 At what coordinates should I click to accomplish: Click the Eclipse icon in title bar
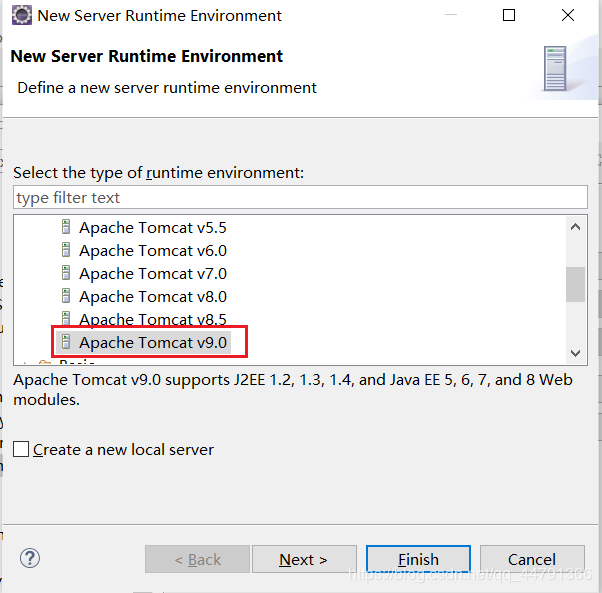tap(22, 15)
